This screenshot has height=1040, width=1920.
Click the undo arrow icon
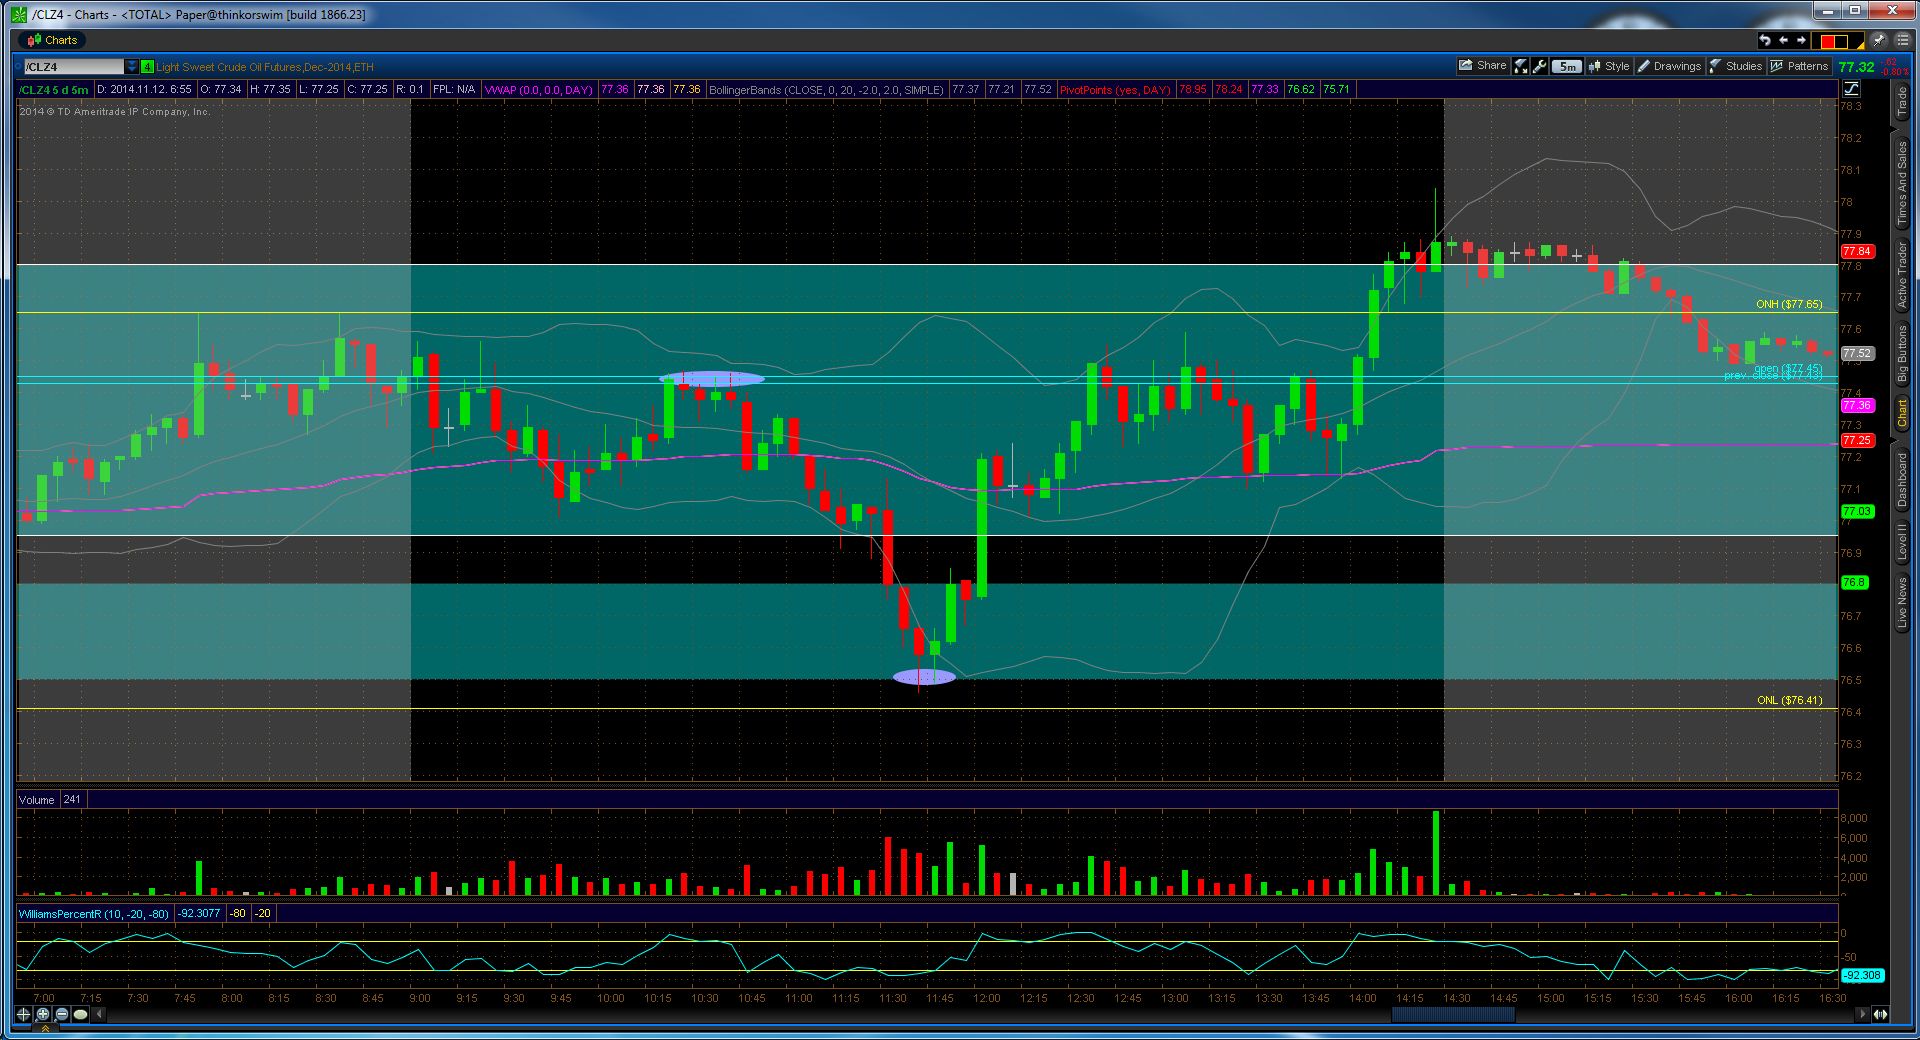pos(1765,40)
